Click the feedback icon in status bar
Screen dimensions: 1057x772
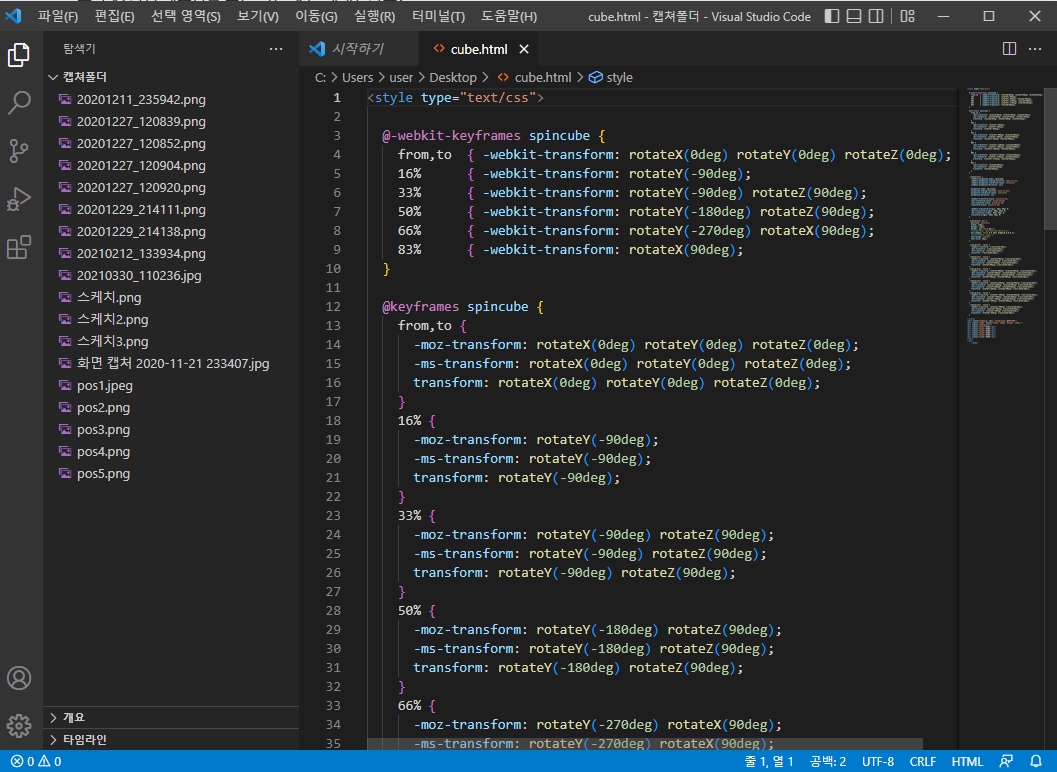[x=1006, y=761]
